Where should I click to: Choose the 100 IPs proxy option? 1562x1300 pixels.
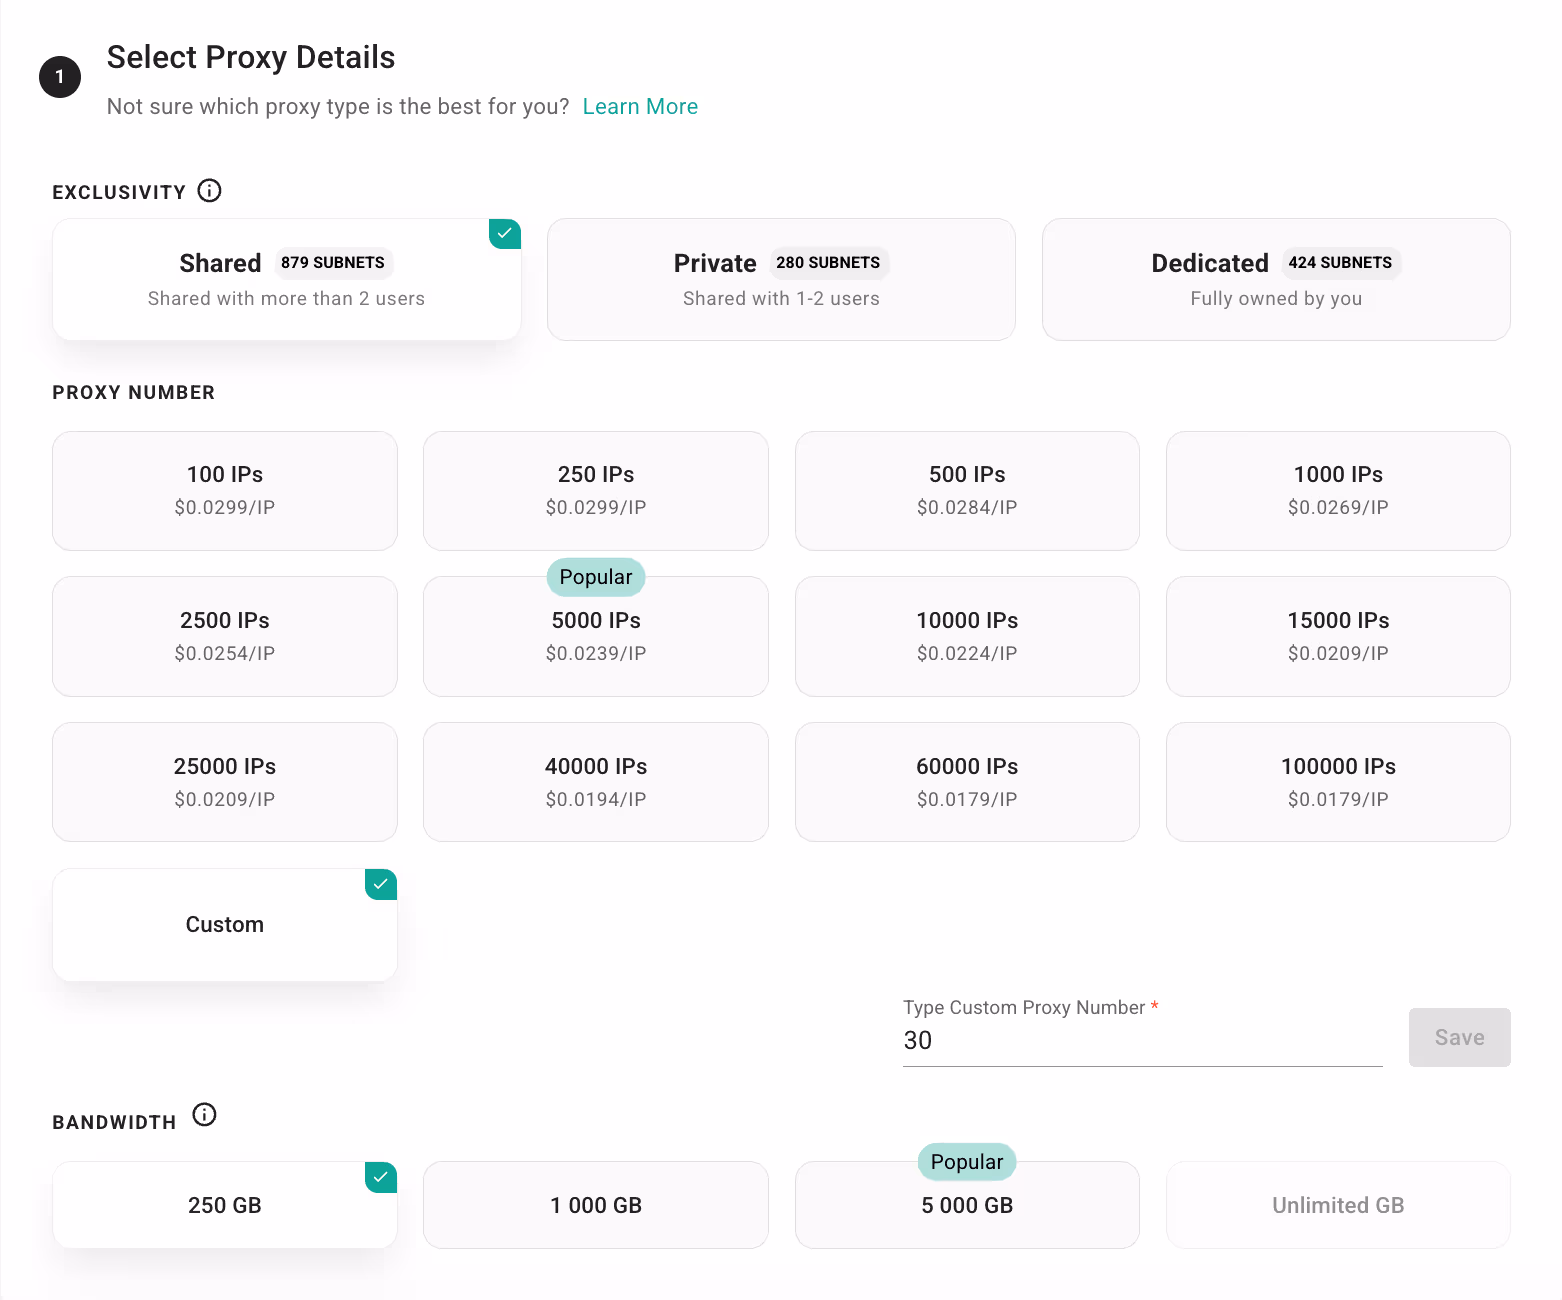(x=225, y=491)
